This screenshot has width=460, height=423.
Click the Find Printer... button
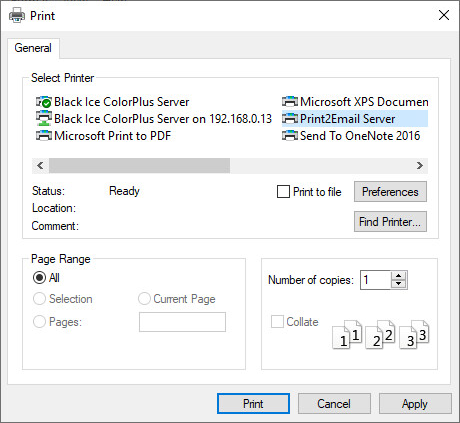coord(390,222)
